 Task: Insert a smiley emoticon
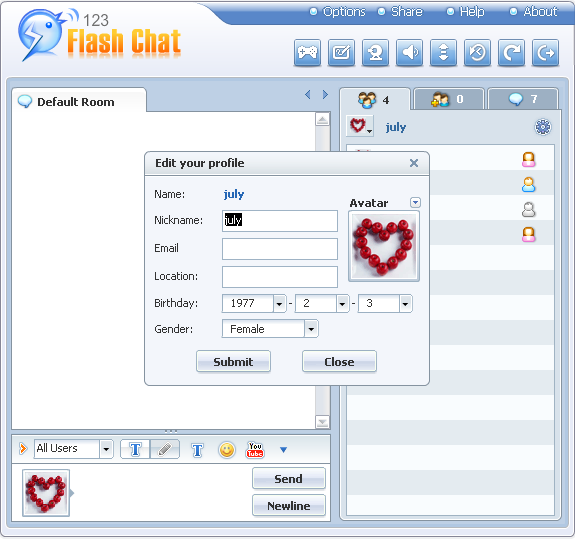[x=227, y=450]
